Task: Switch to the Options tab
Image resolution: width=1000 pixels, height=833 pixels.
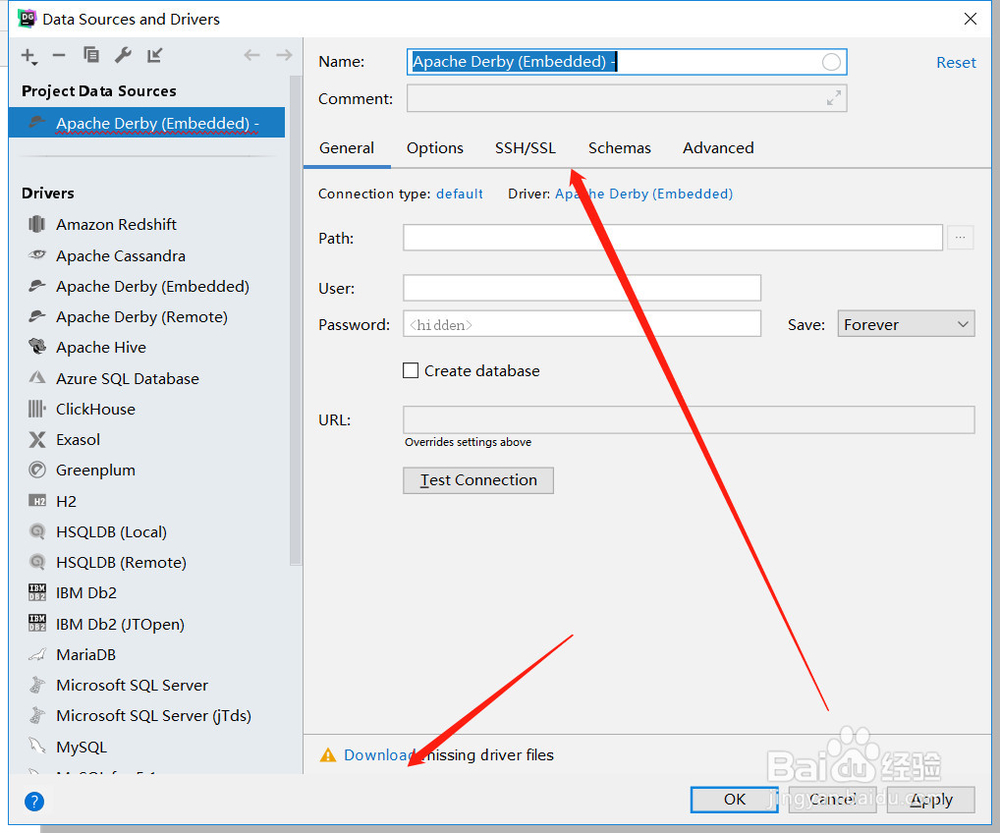Action: tap(435, 148)
